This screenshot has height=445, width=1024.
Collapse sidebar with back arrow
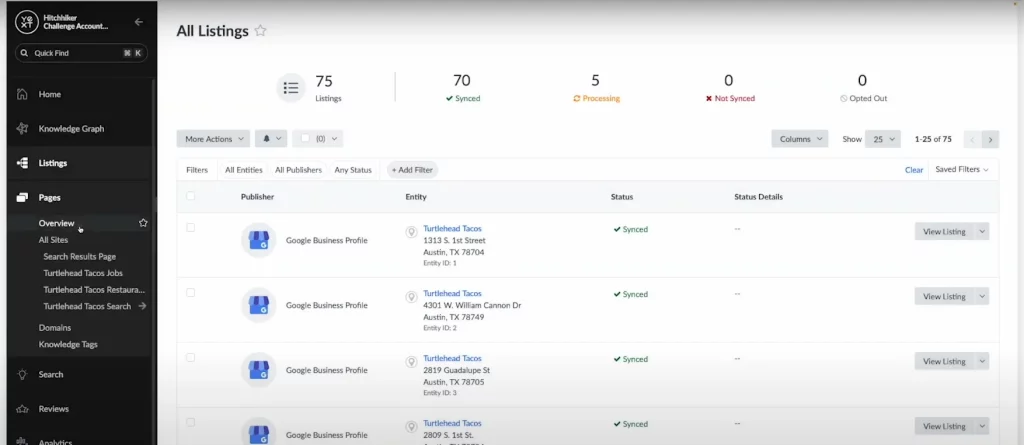(x=138, y=22)
